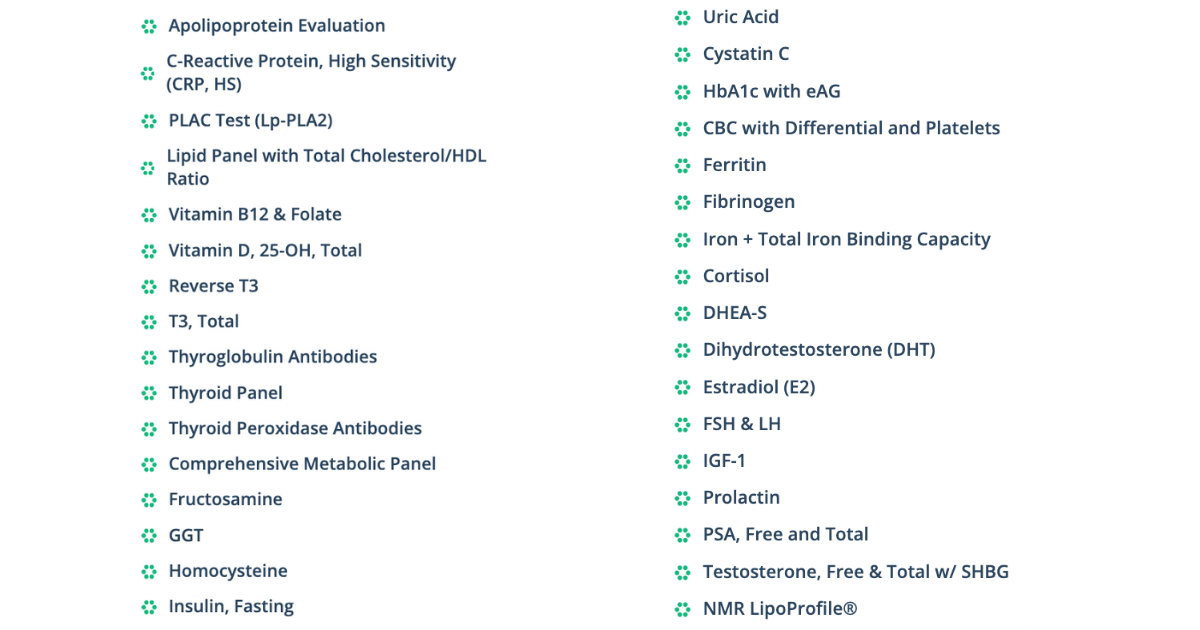Click the green bullet beside Uric Acid
The image size is (1200, 630).
coord(683,18)
